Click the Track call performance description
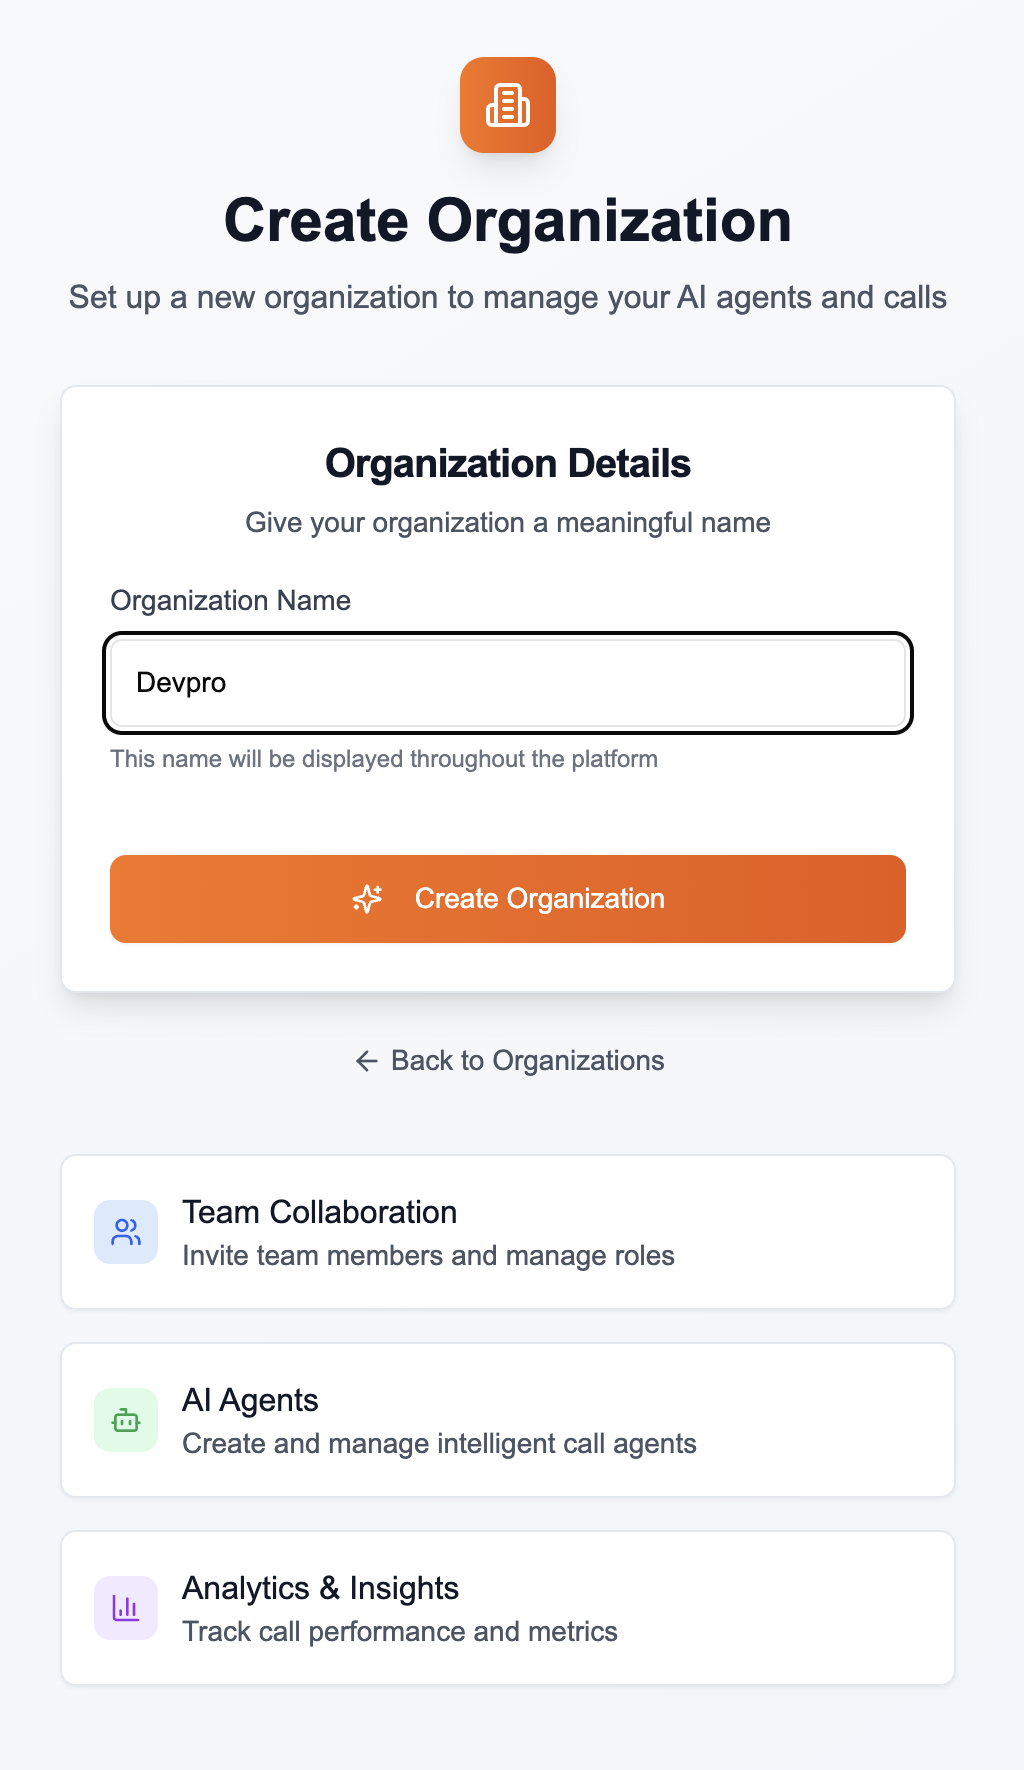 400,1631
